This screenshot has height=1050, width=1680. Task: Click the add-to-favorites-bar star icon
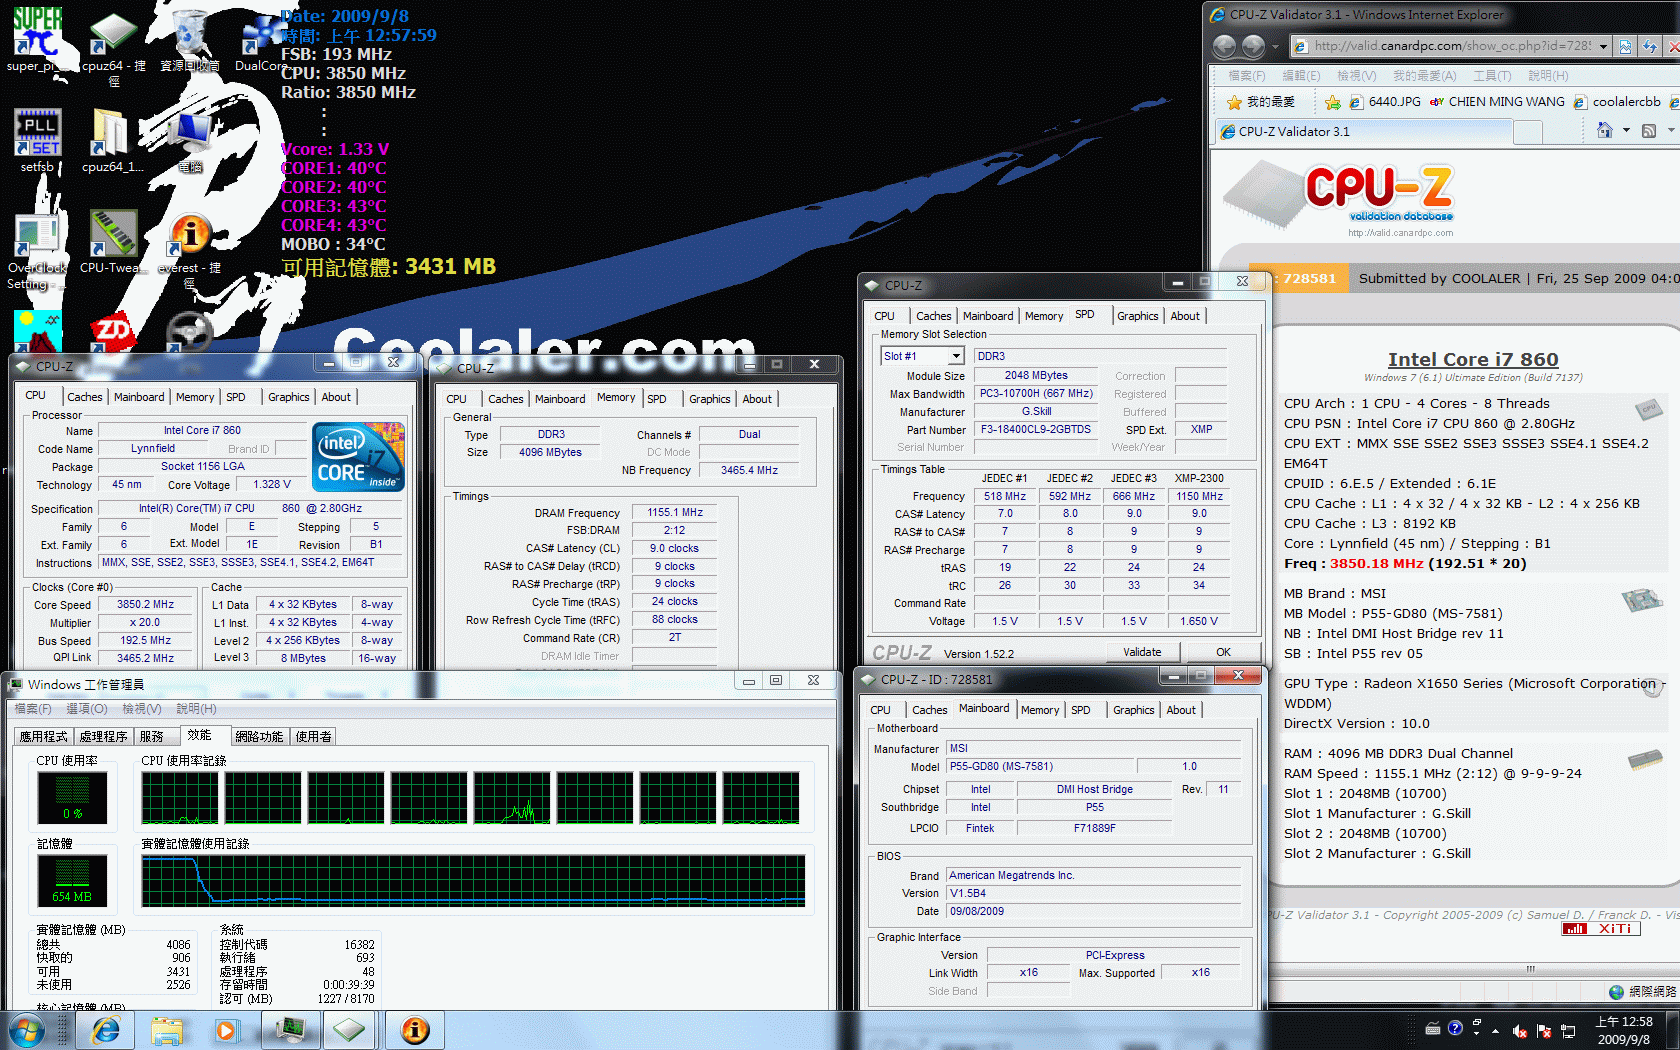[x=1333, y=102]
